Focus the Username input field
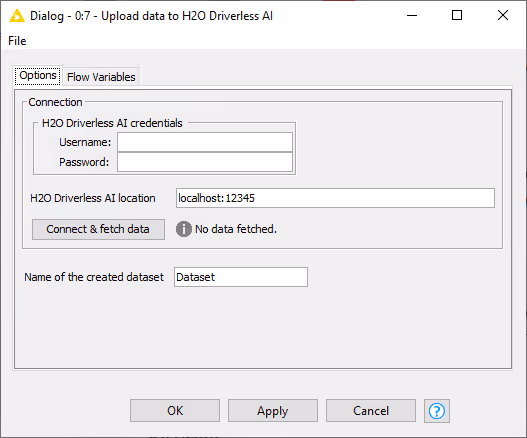The image size is (527, 438). coord(205,142)
